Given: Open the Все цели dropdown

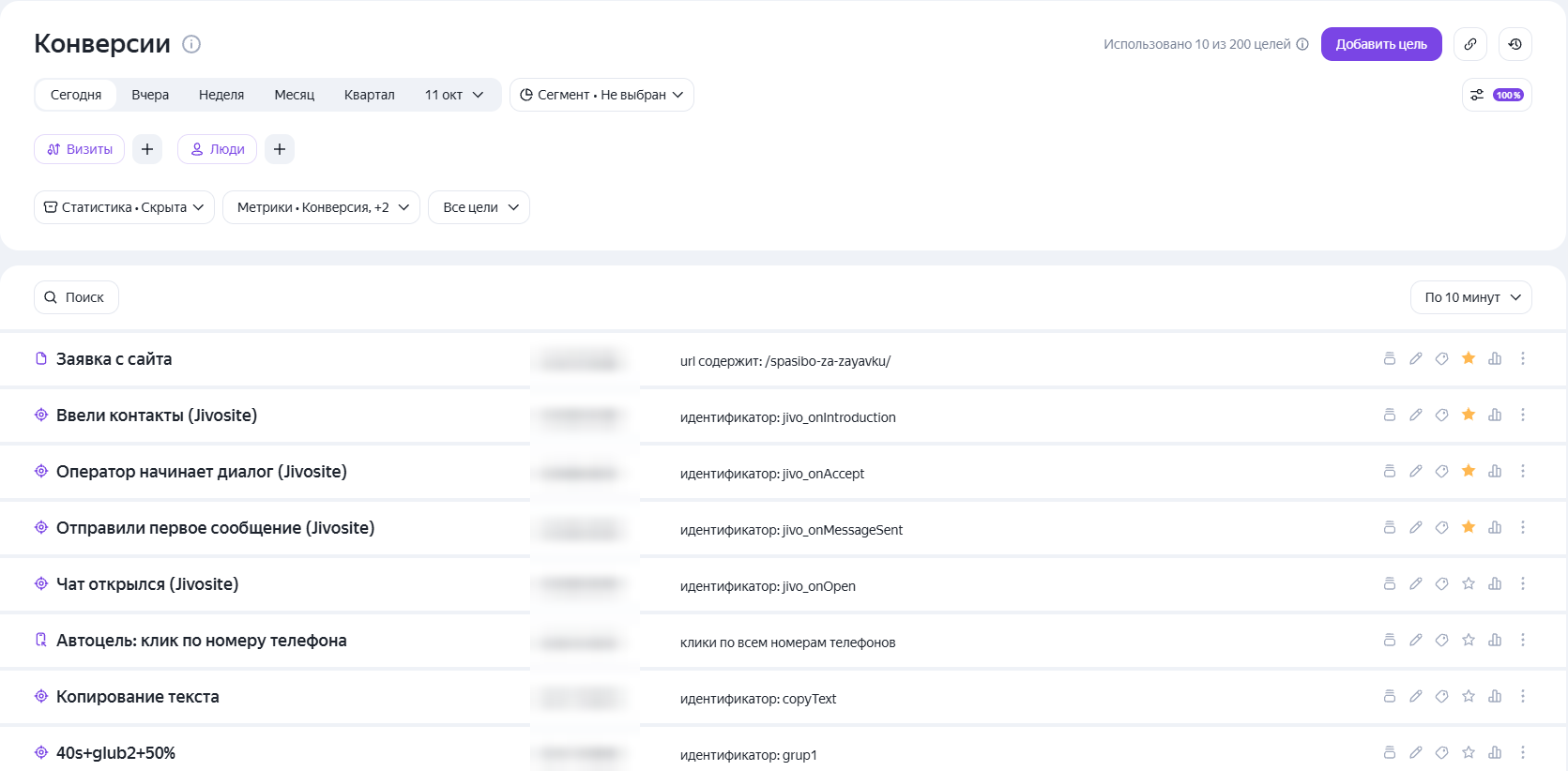Looking at the screenshot, I should (x=479, y=207).
